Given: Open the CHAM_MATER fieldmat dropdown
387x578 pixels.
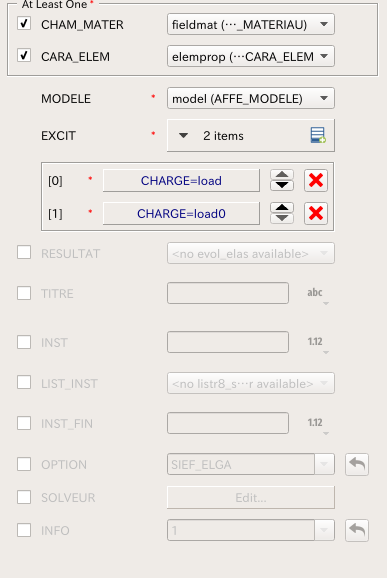Looking at the screenshot, I should point(251,24).
